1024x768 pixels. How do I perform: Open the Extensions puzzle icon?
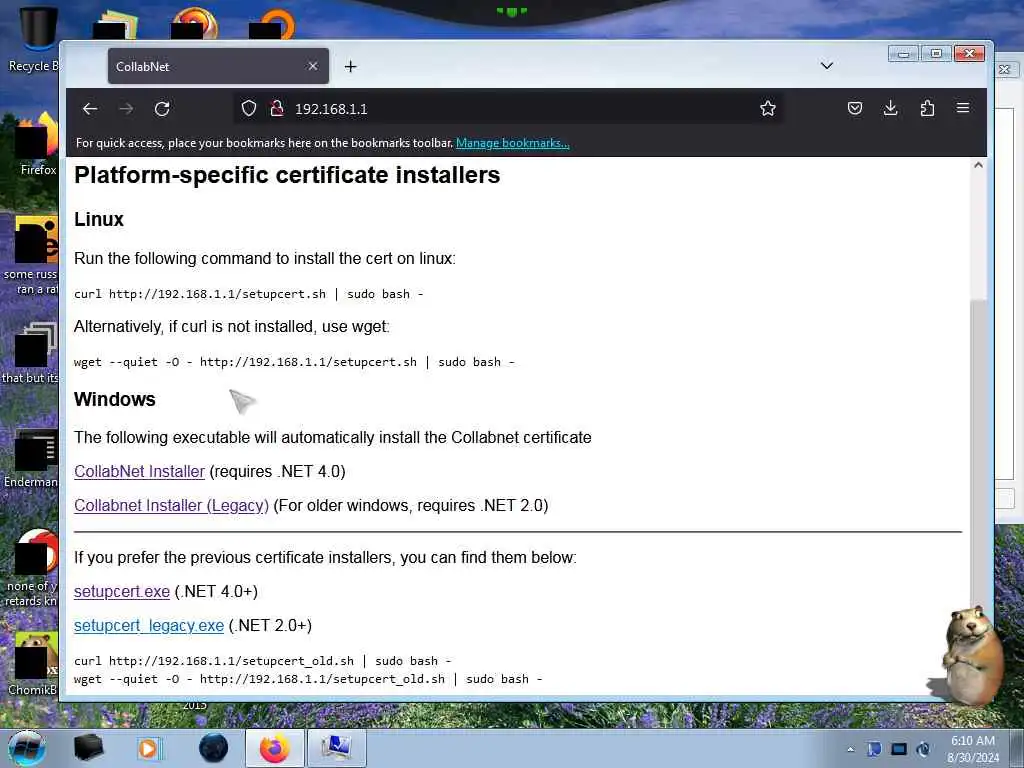tap(927, 108)
